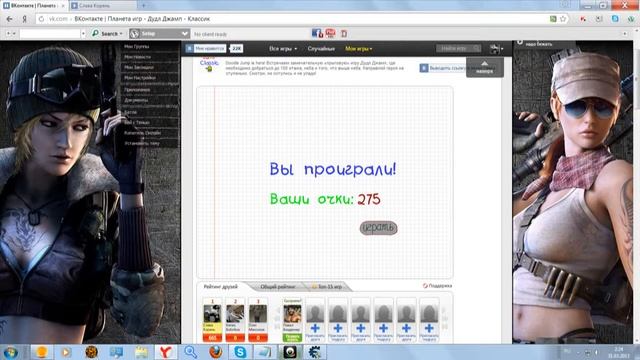The width and height of the screenshot is (640, 360).
Task: Select the 'Случайные' menu item
Action: click(x=321, y=49)
